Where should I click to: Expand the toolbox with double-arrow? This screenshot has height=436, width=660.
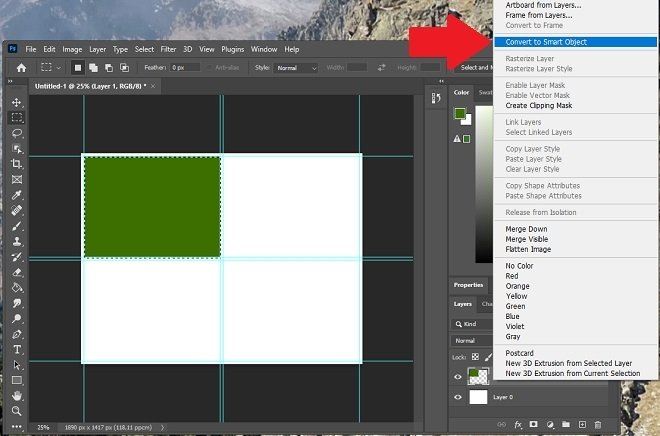[x=10, y=81]
